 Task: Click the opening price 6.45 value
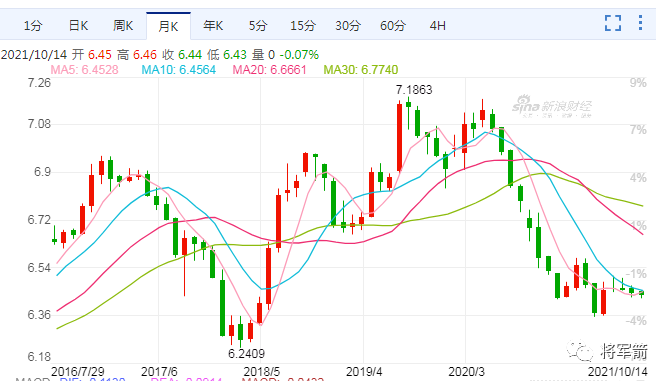coord(99,55)
